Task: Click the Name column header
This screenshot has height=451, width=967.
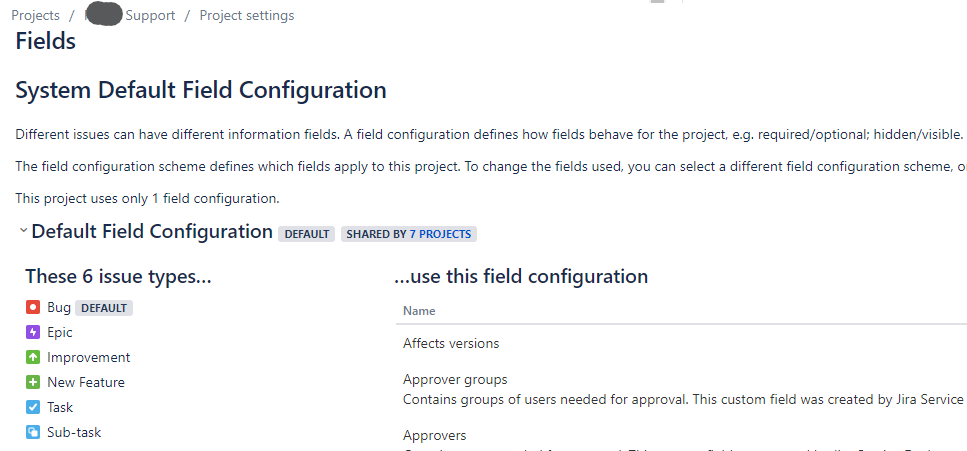Action: [x=419, y=311]
